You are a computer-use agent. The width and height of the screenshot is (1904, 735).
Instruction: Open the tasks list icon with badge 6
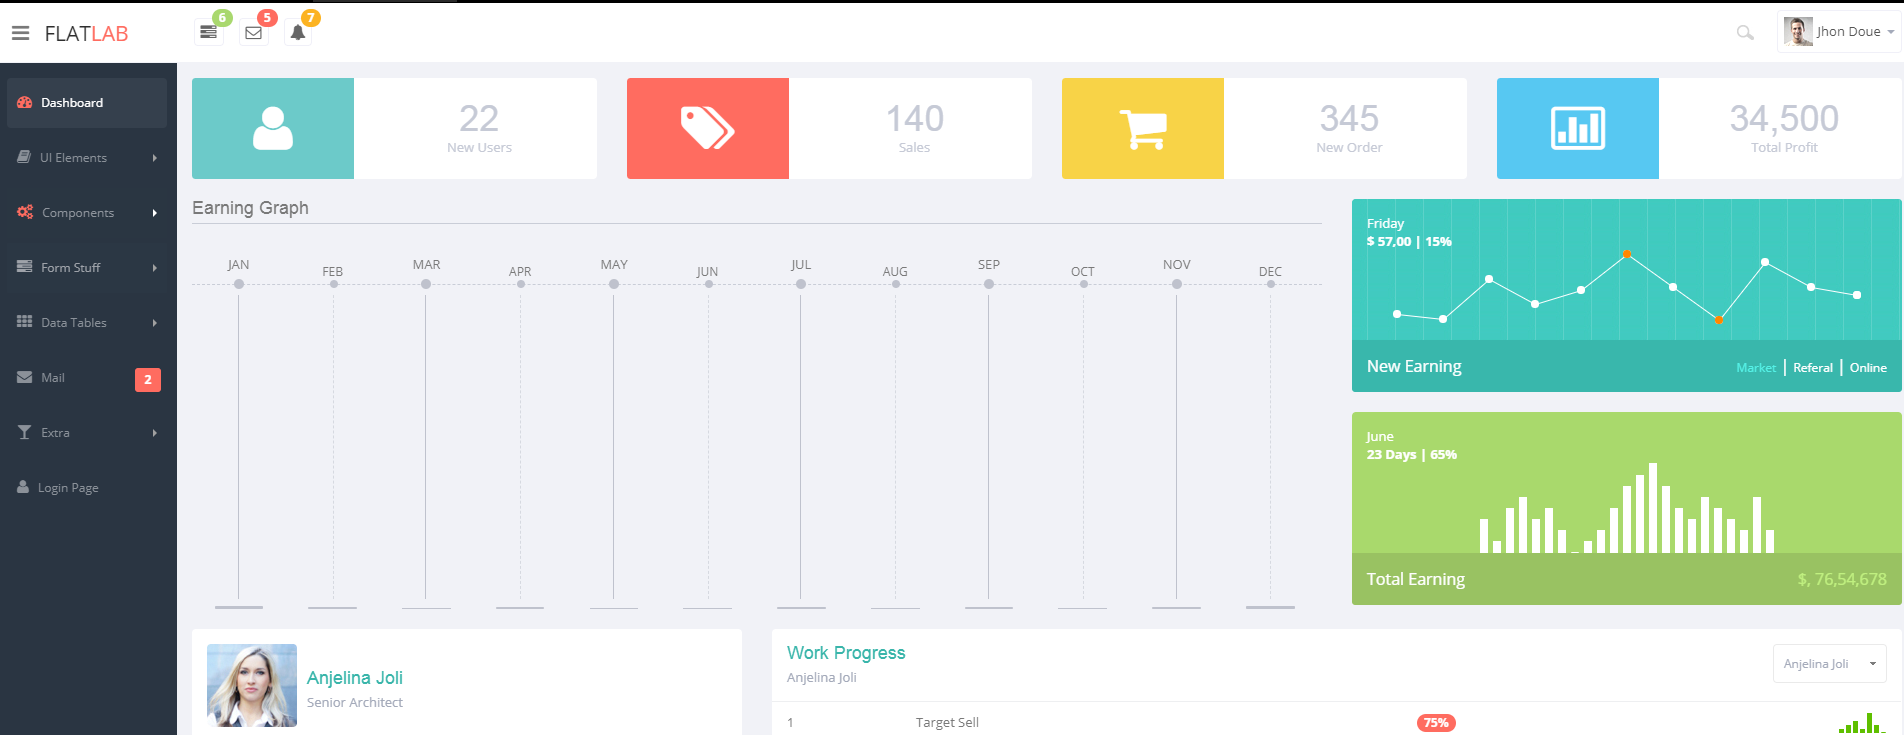[x=208, y=33]
